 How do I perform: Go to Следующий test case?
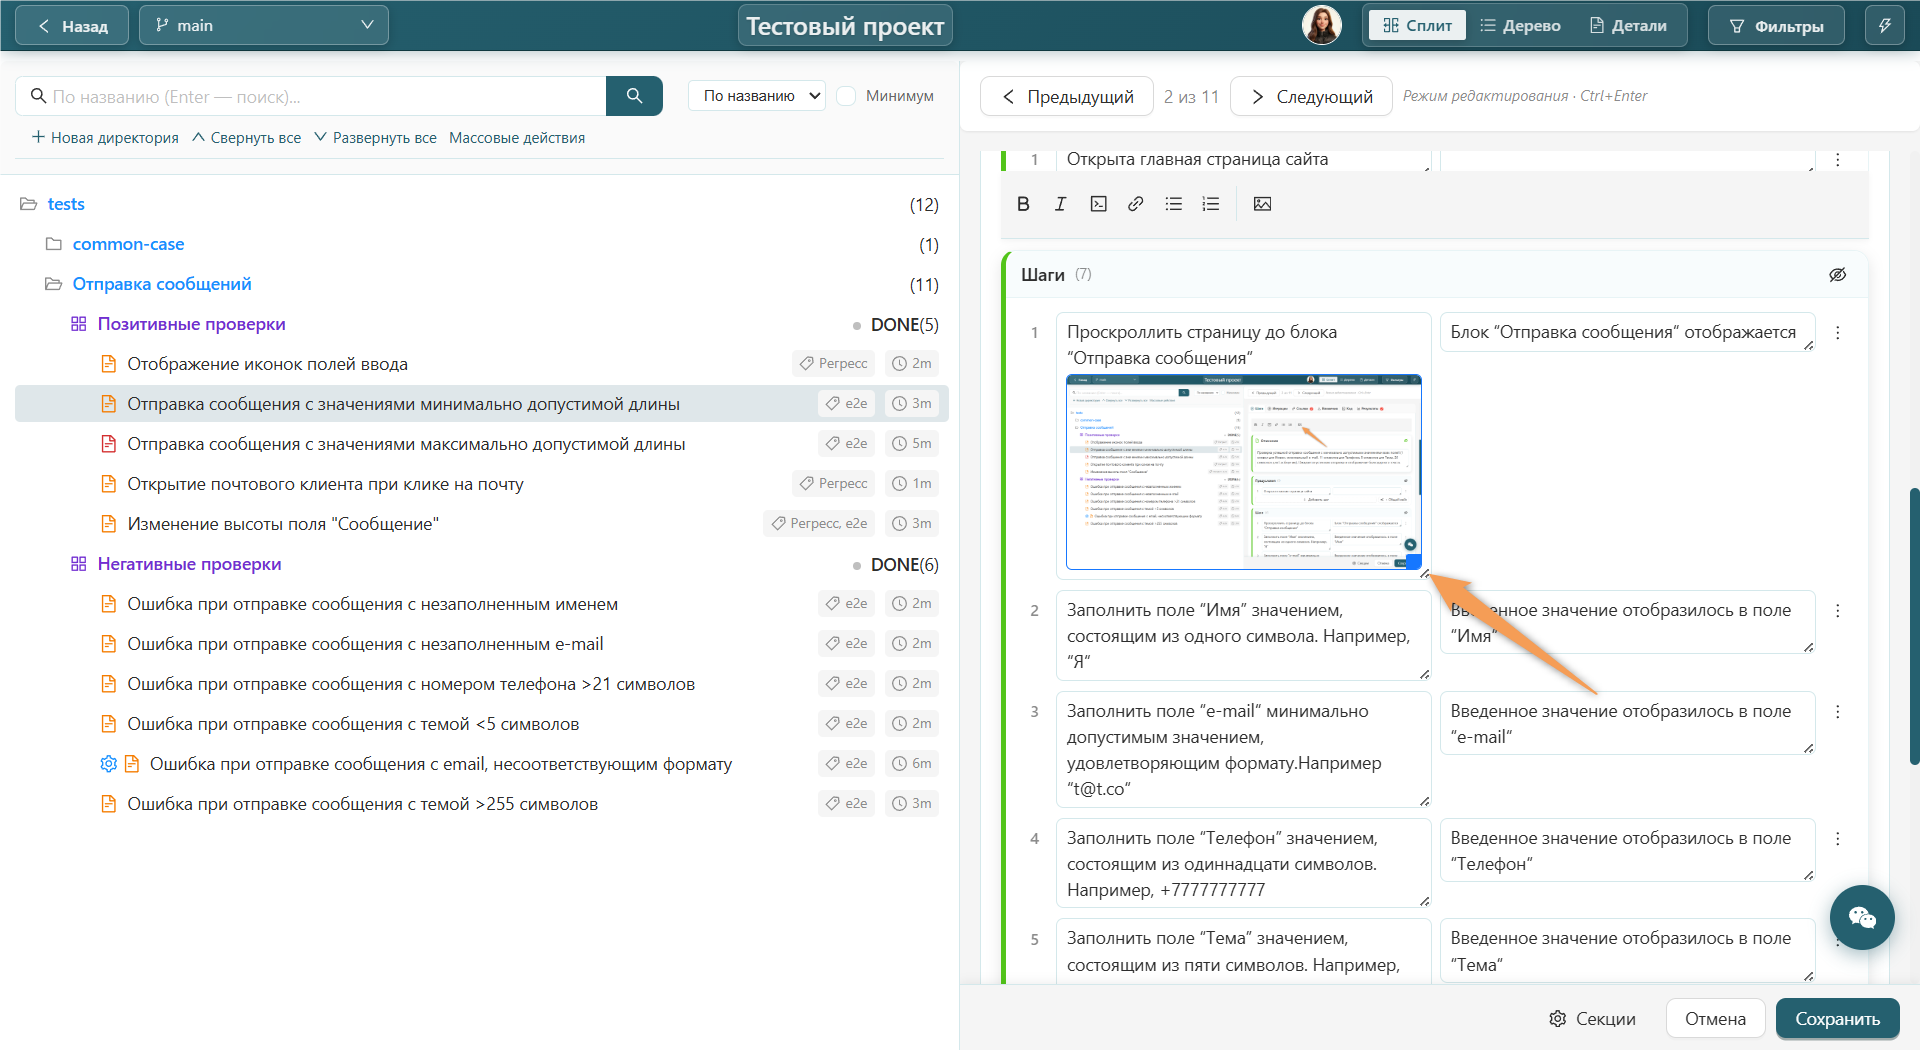[x=1311, y=96]
